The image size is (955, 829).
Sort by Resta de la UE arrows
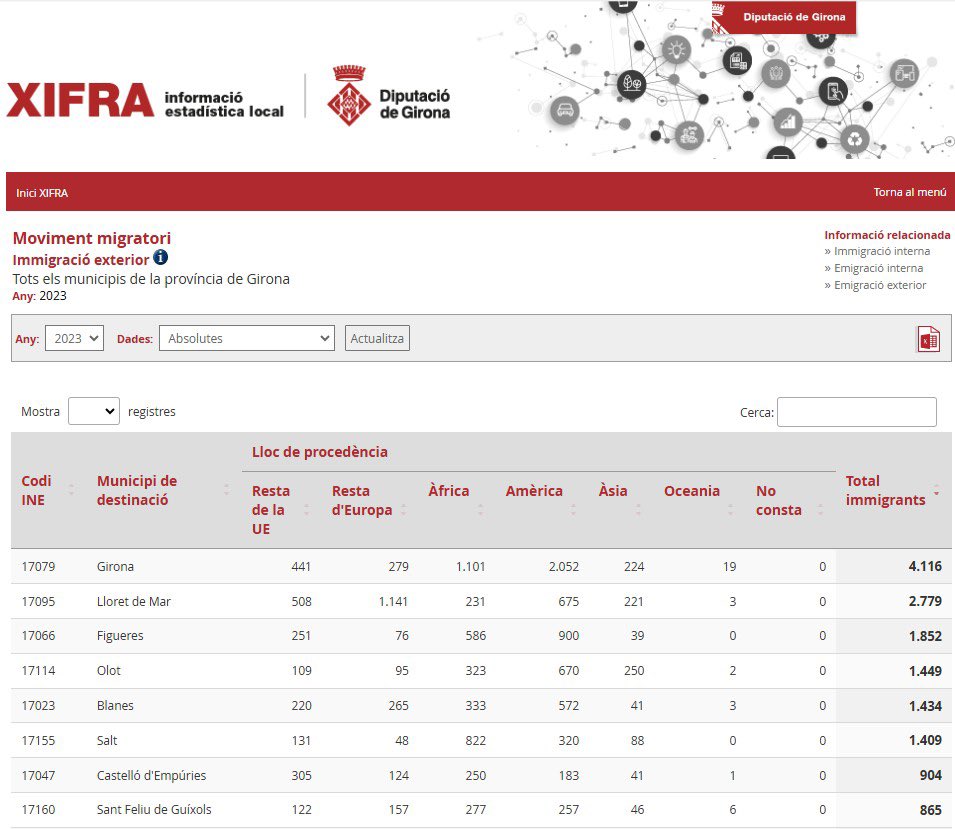[x=306, y=510]
